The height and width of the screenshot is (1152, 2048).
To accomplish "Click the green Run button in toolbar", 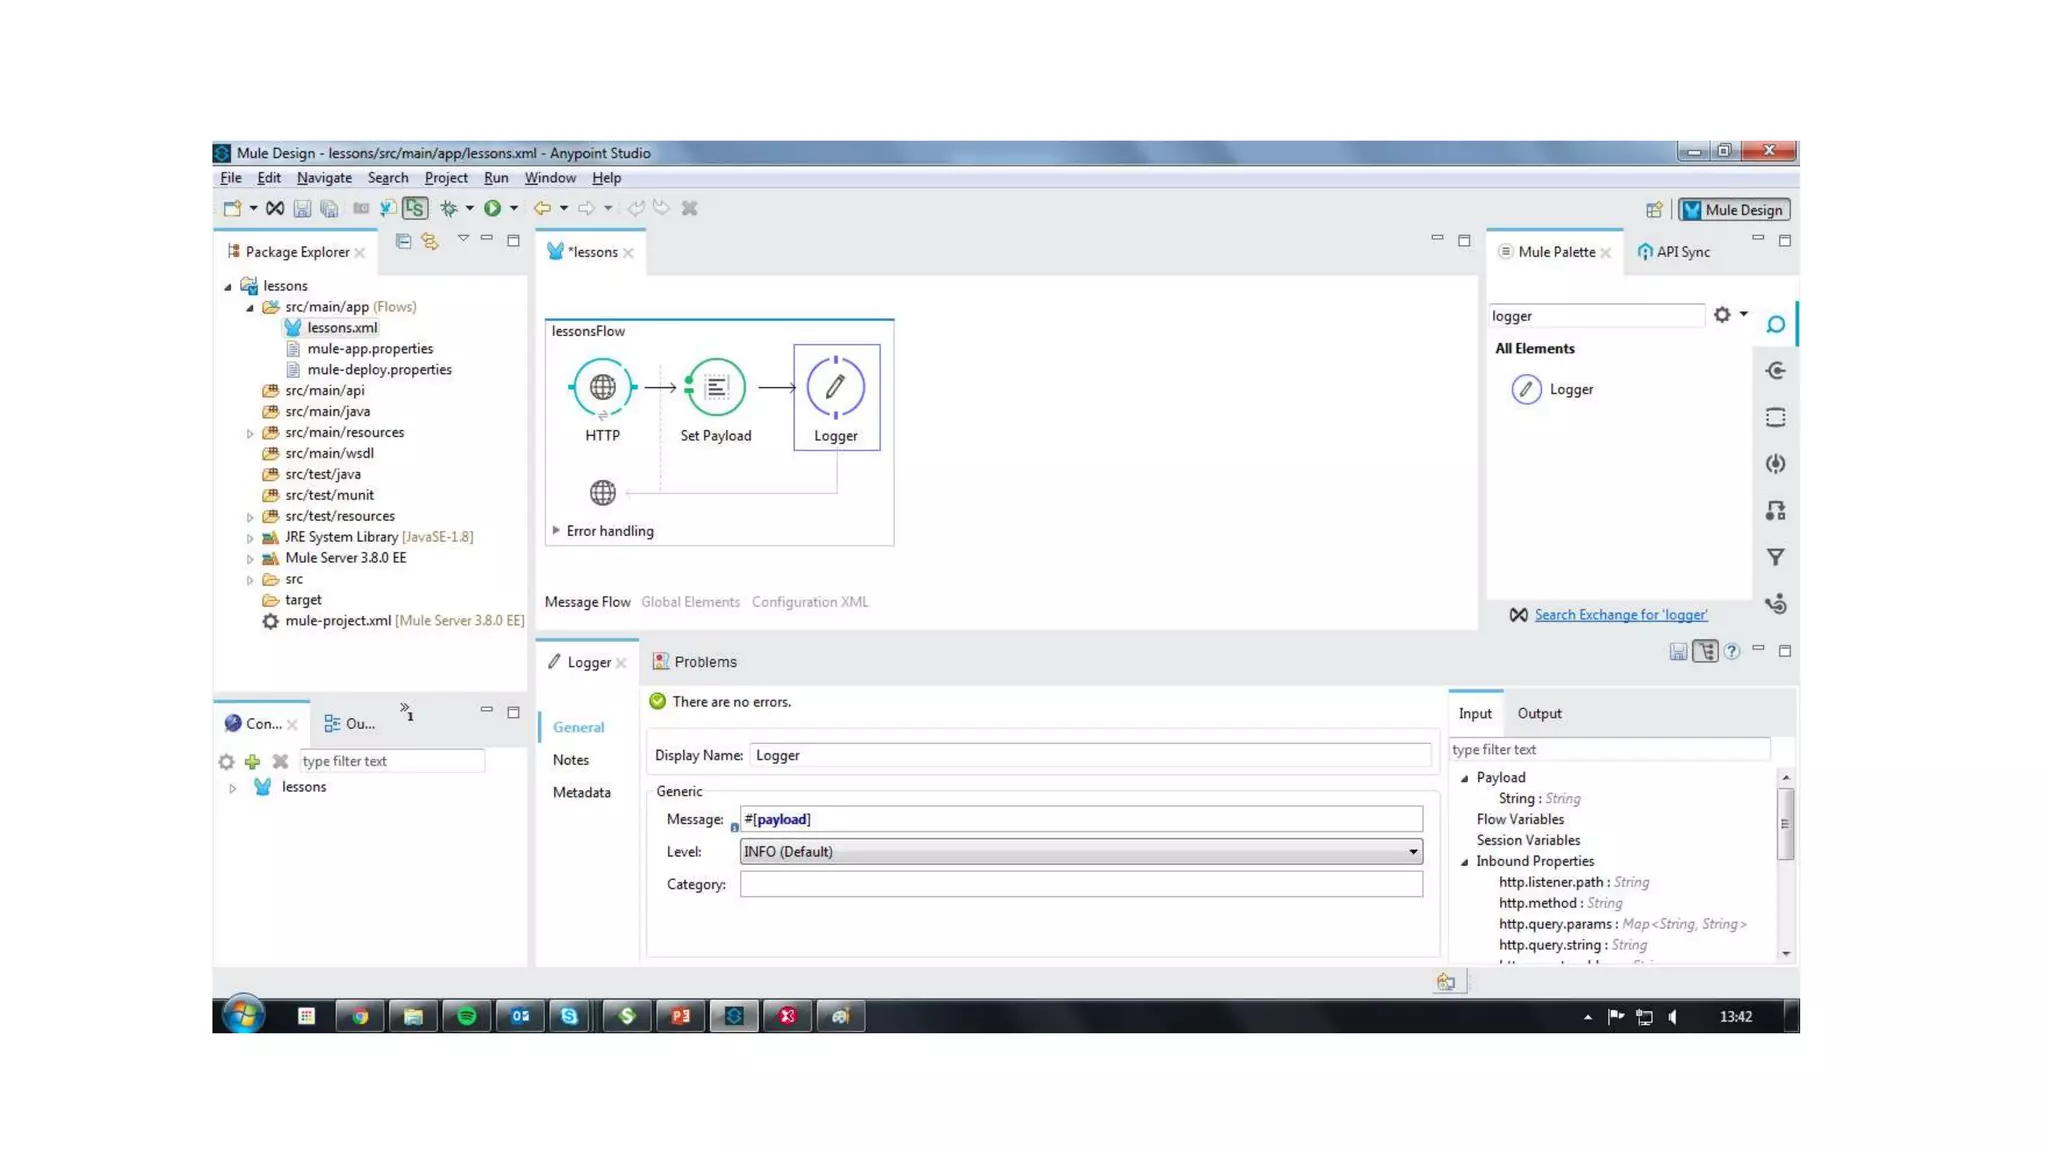I will (492, 208).
